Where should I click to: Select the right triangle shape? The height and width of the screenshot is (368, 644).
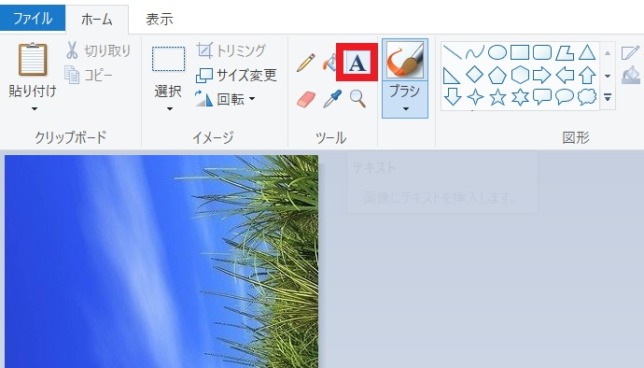[452, 76]
